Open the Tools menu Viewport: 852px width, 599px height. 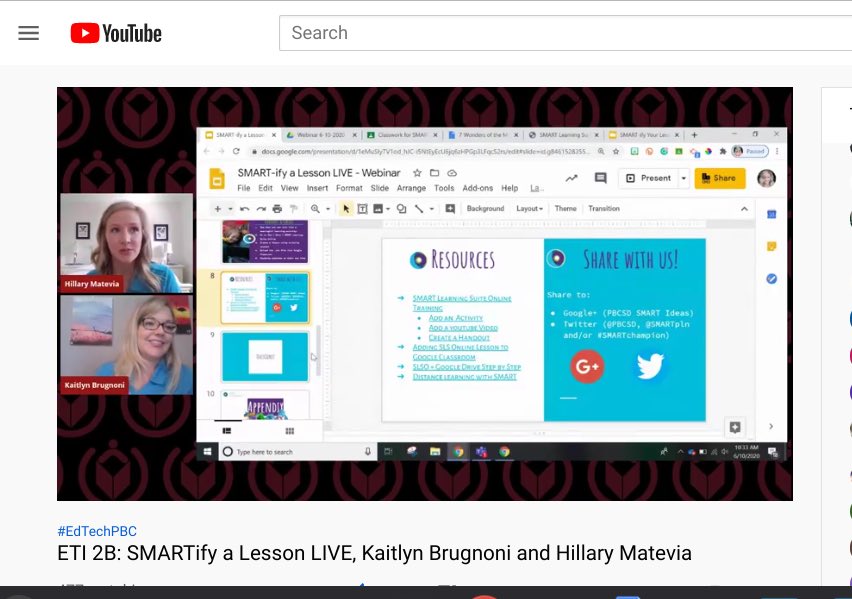(x=444, y=188)
